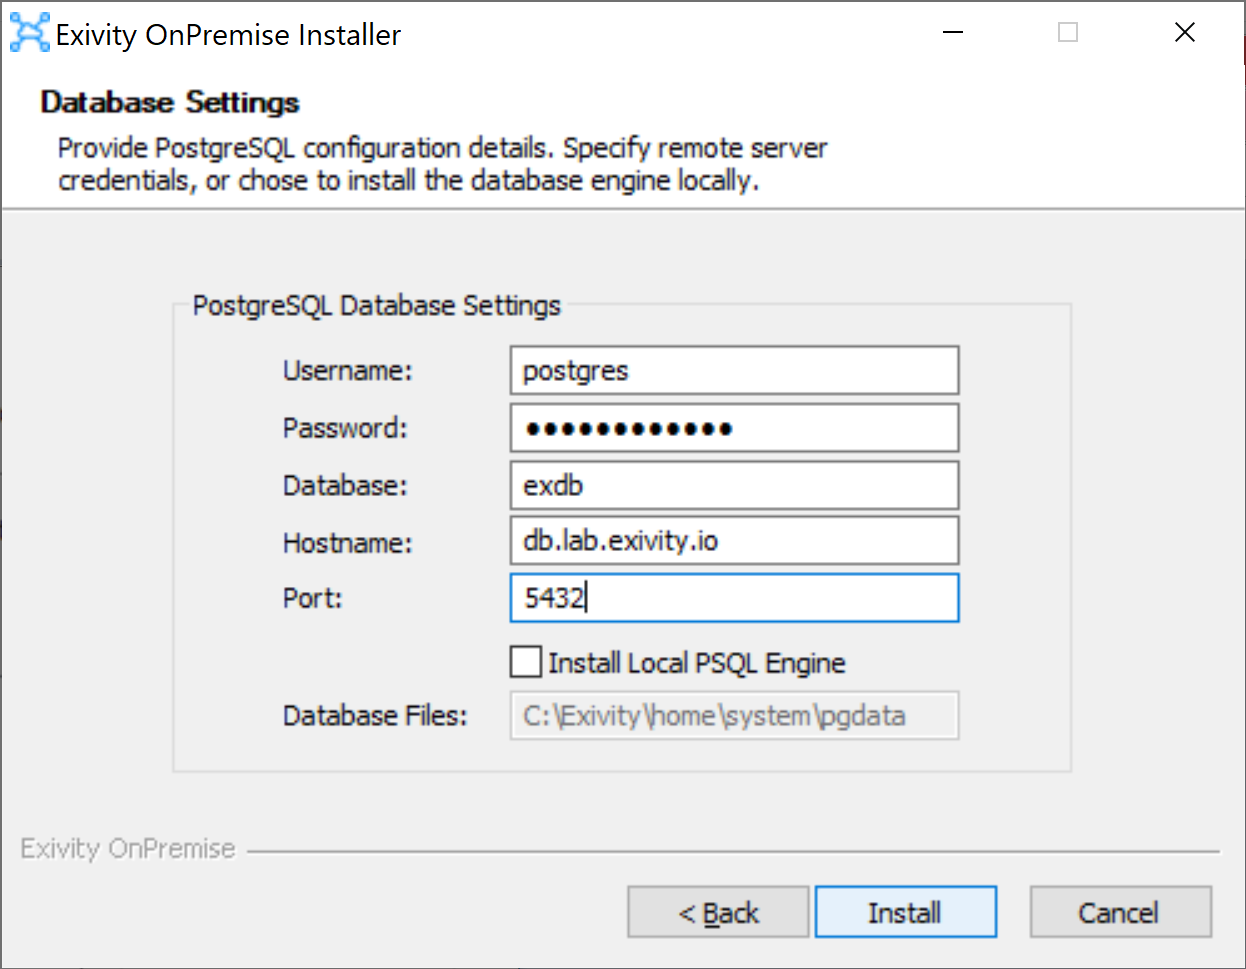Click the Provide PostgreSQL configuration details description
Viewport: 1246px width, 969px height.
point(442,164)
